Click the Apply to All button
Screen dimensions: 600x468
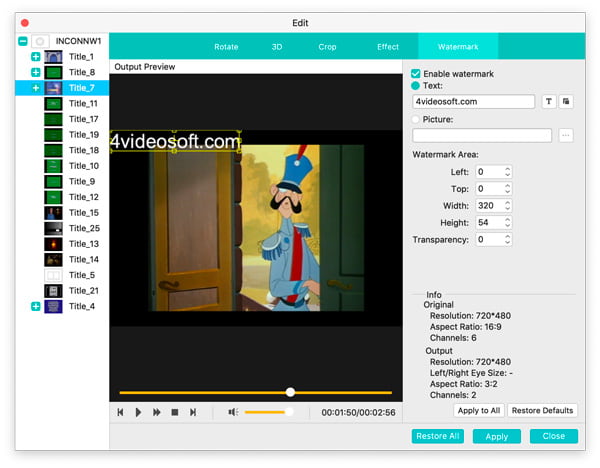479,411
